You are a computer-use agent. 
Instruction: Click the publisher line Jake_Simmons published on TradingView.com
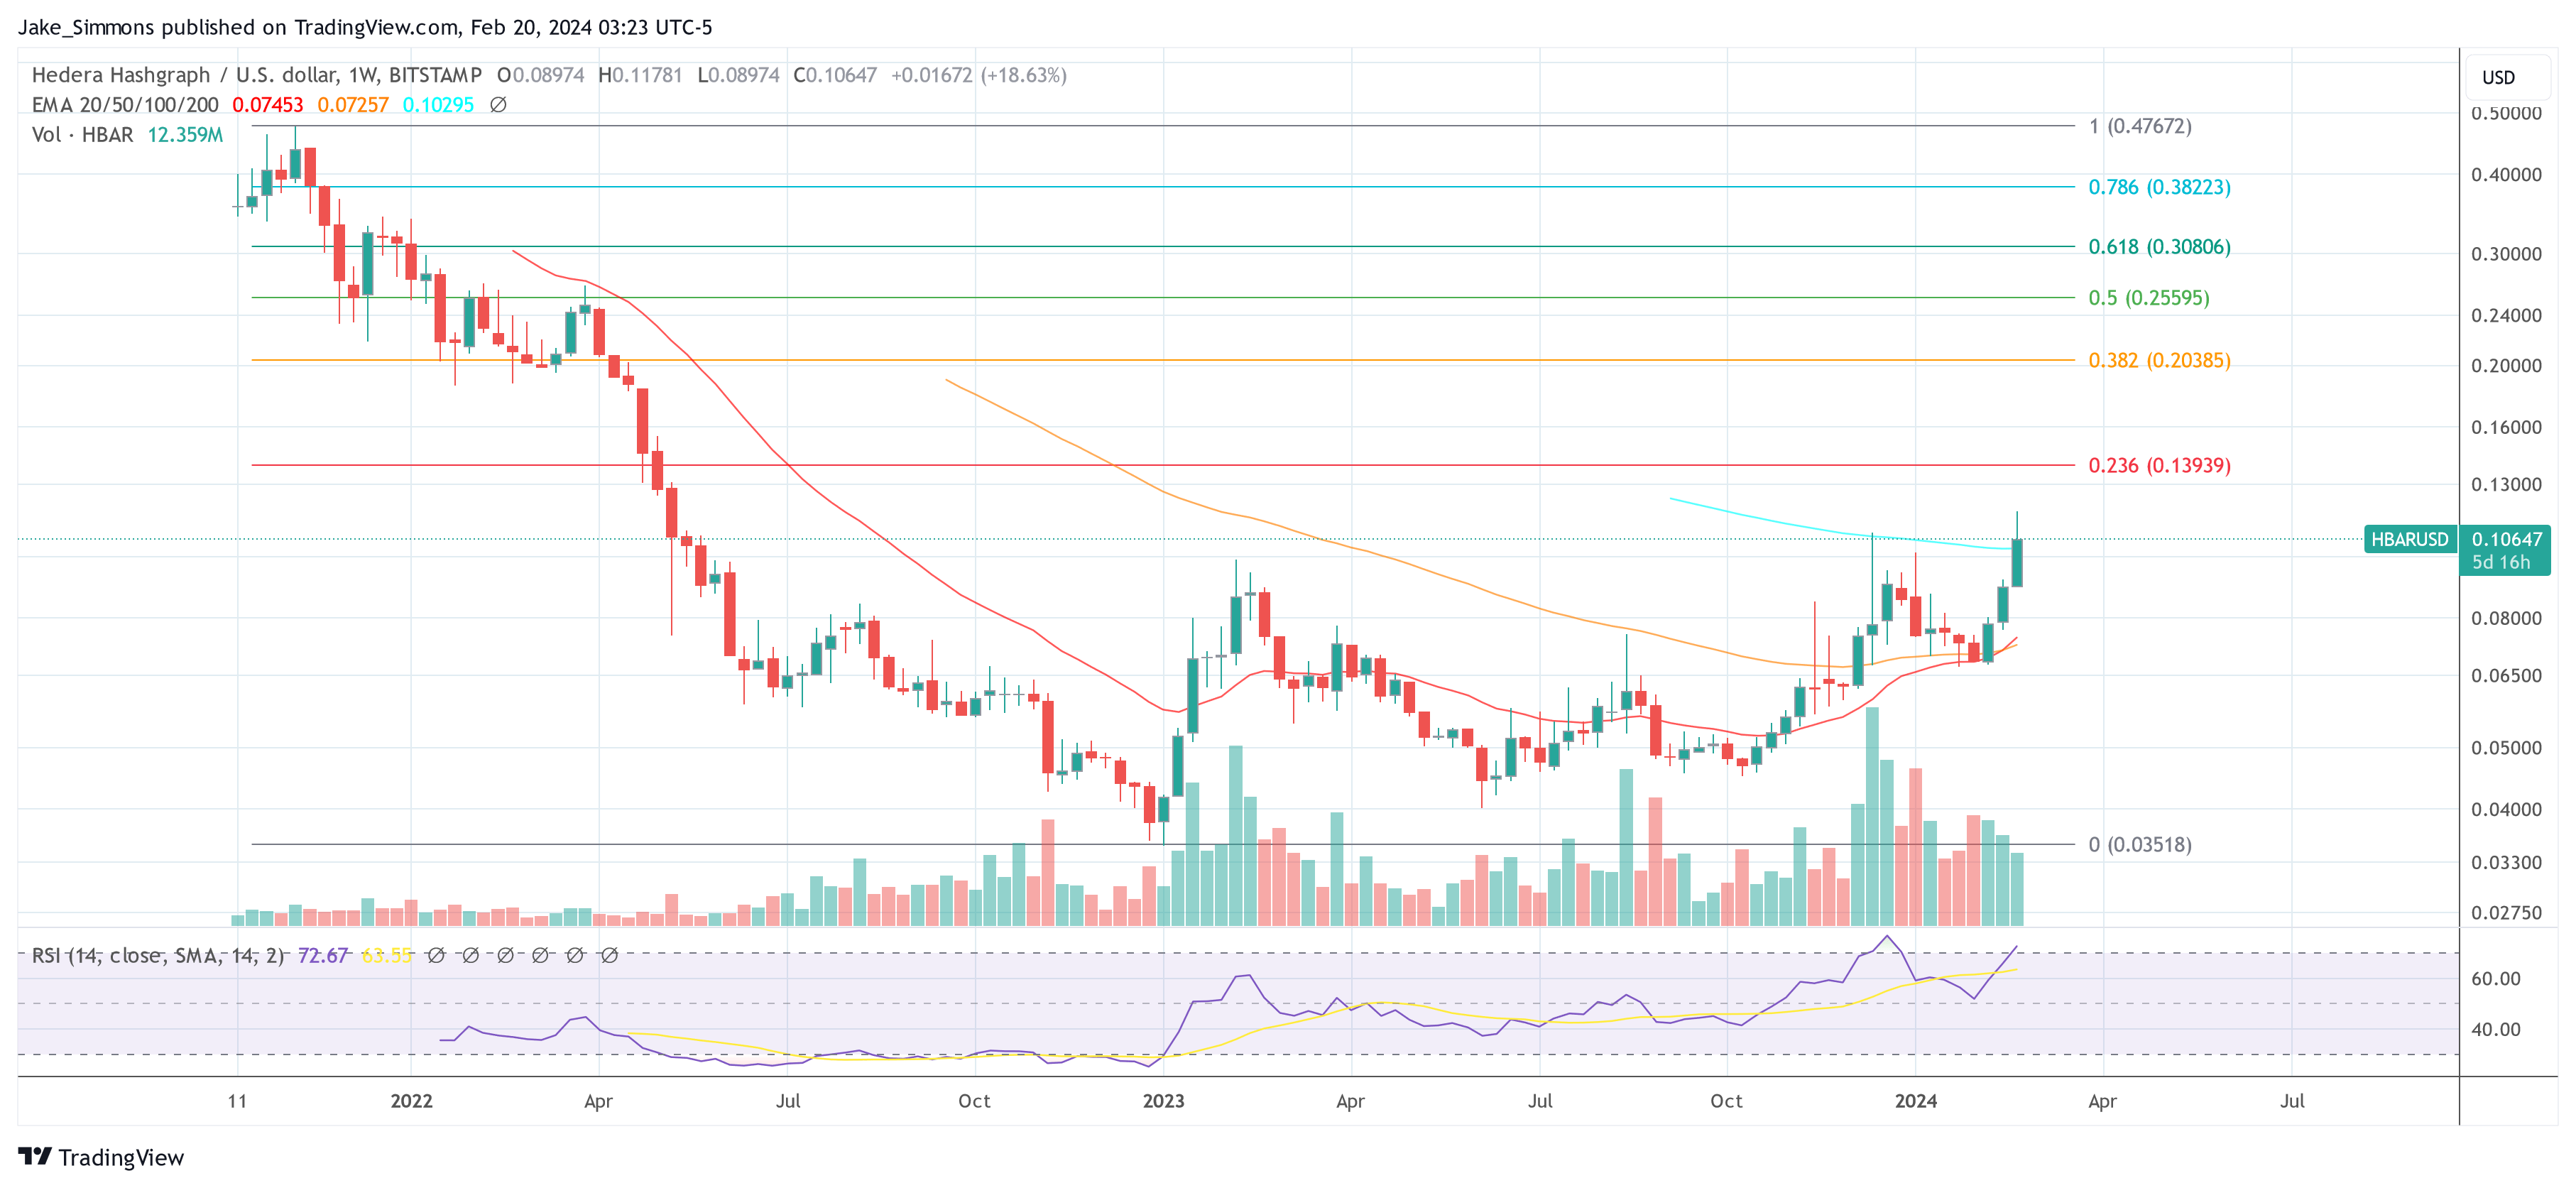click(x=238, y=27)
